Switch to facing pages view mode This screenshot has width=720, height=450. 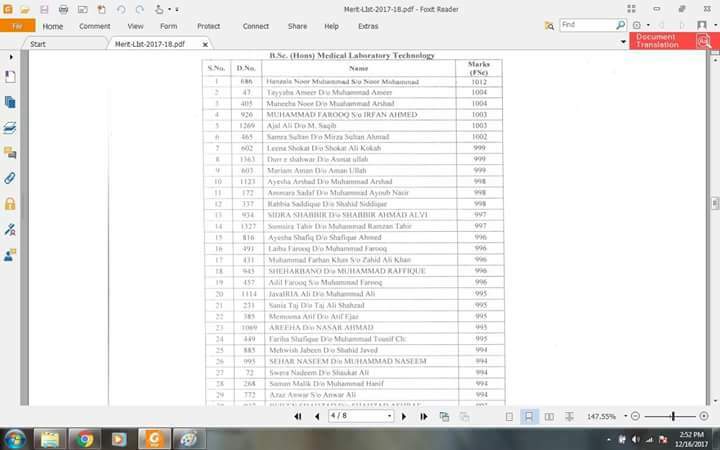(x=549, y=416)
